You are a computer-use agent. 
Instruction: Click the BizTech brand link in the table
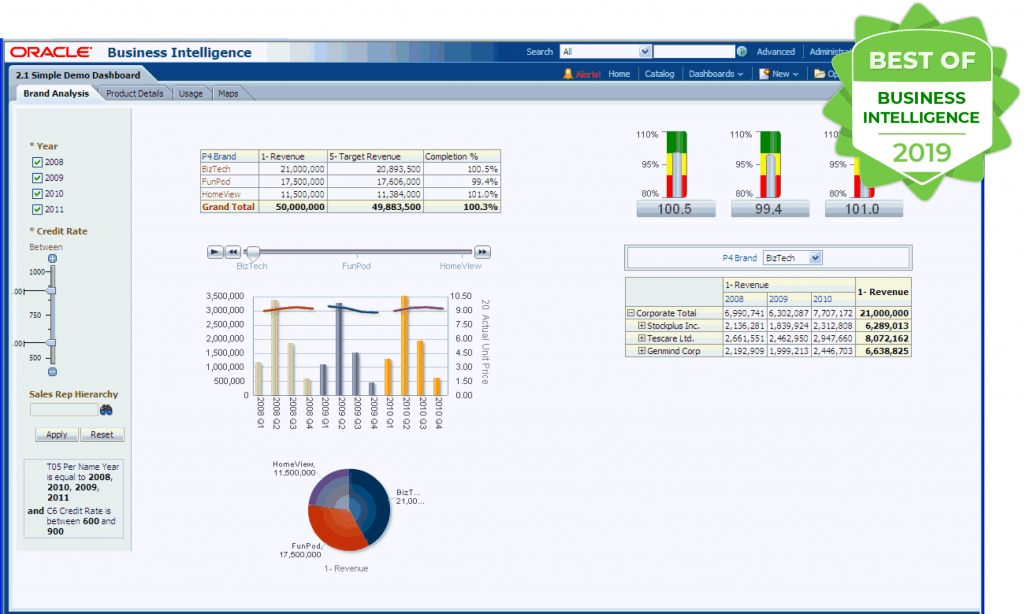tap(216, 169)
